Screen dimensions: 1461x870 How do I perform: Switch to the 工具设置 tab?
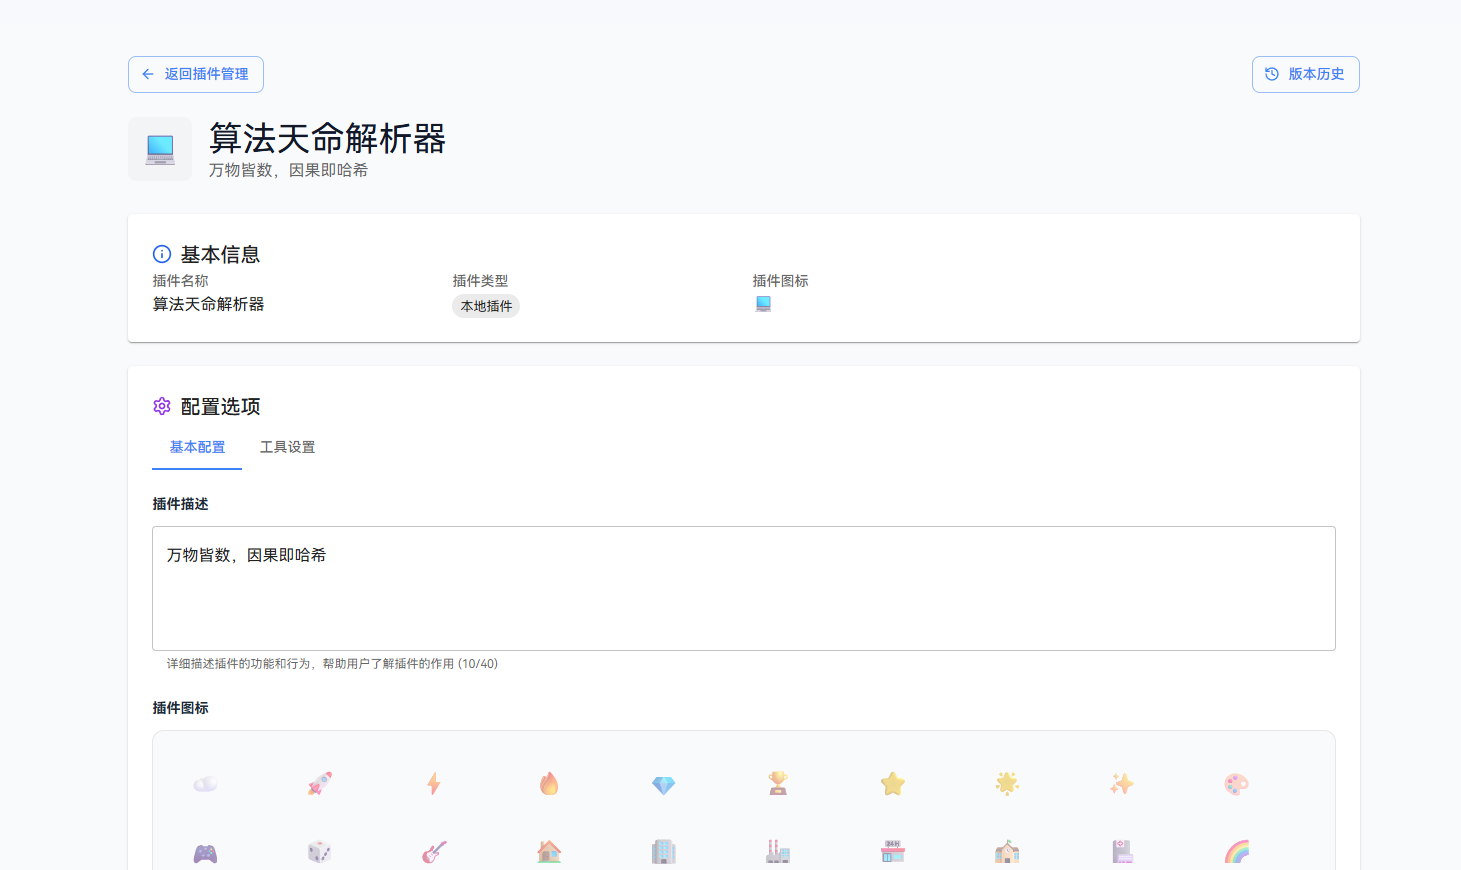coord(288,447)
